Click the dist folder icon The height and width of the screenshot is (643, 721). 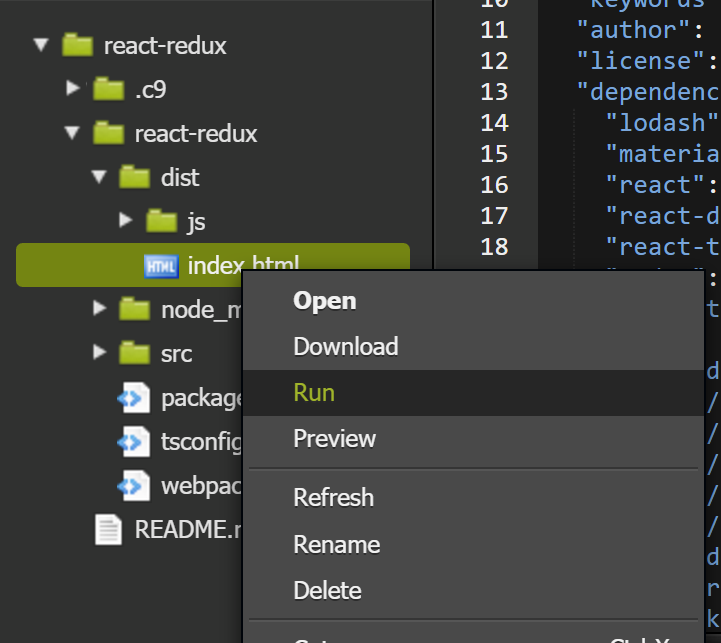(x=134, y=177)
